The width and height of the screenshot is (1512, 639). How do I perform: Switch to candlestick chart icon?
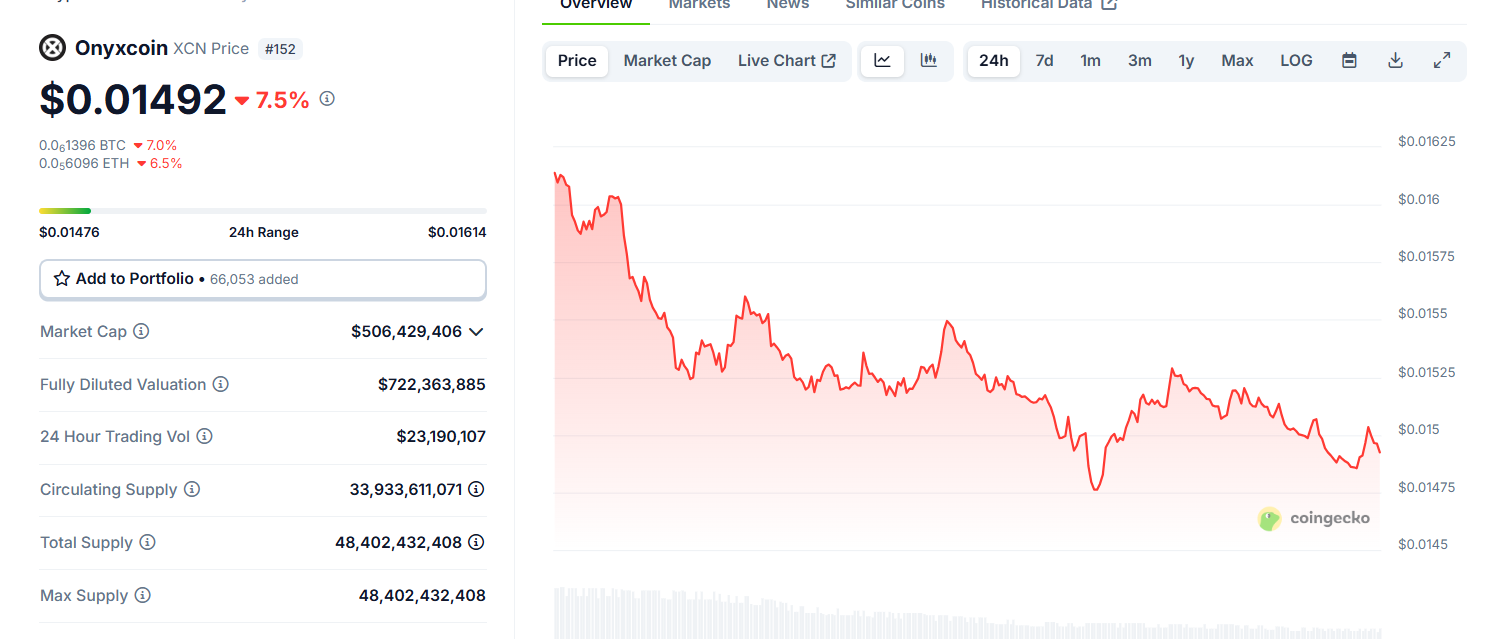pos(929,61)
